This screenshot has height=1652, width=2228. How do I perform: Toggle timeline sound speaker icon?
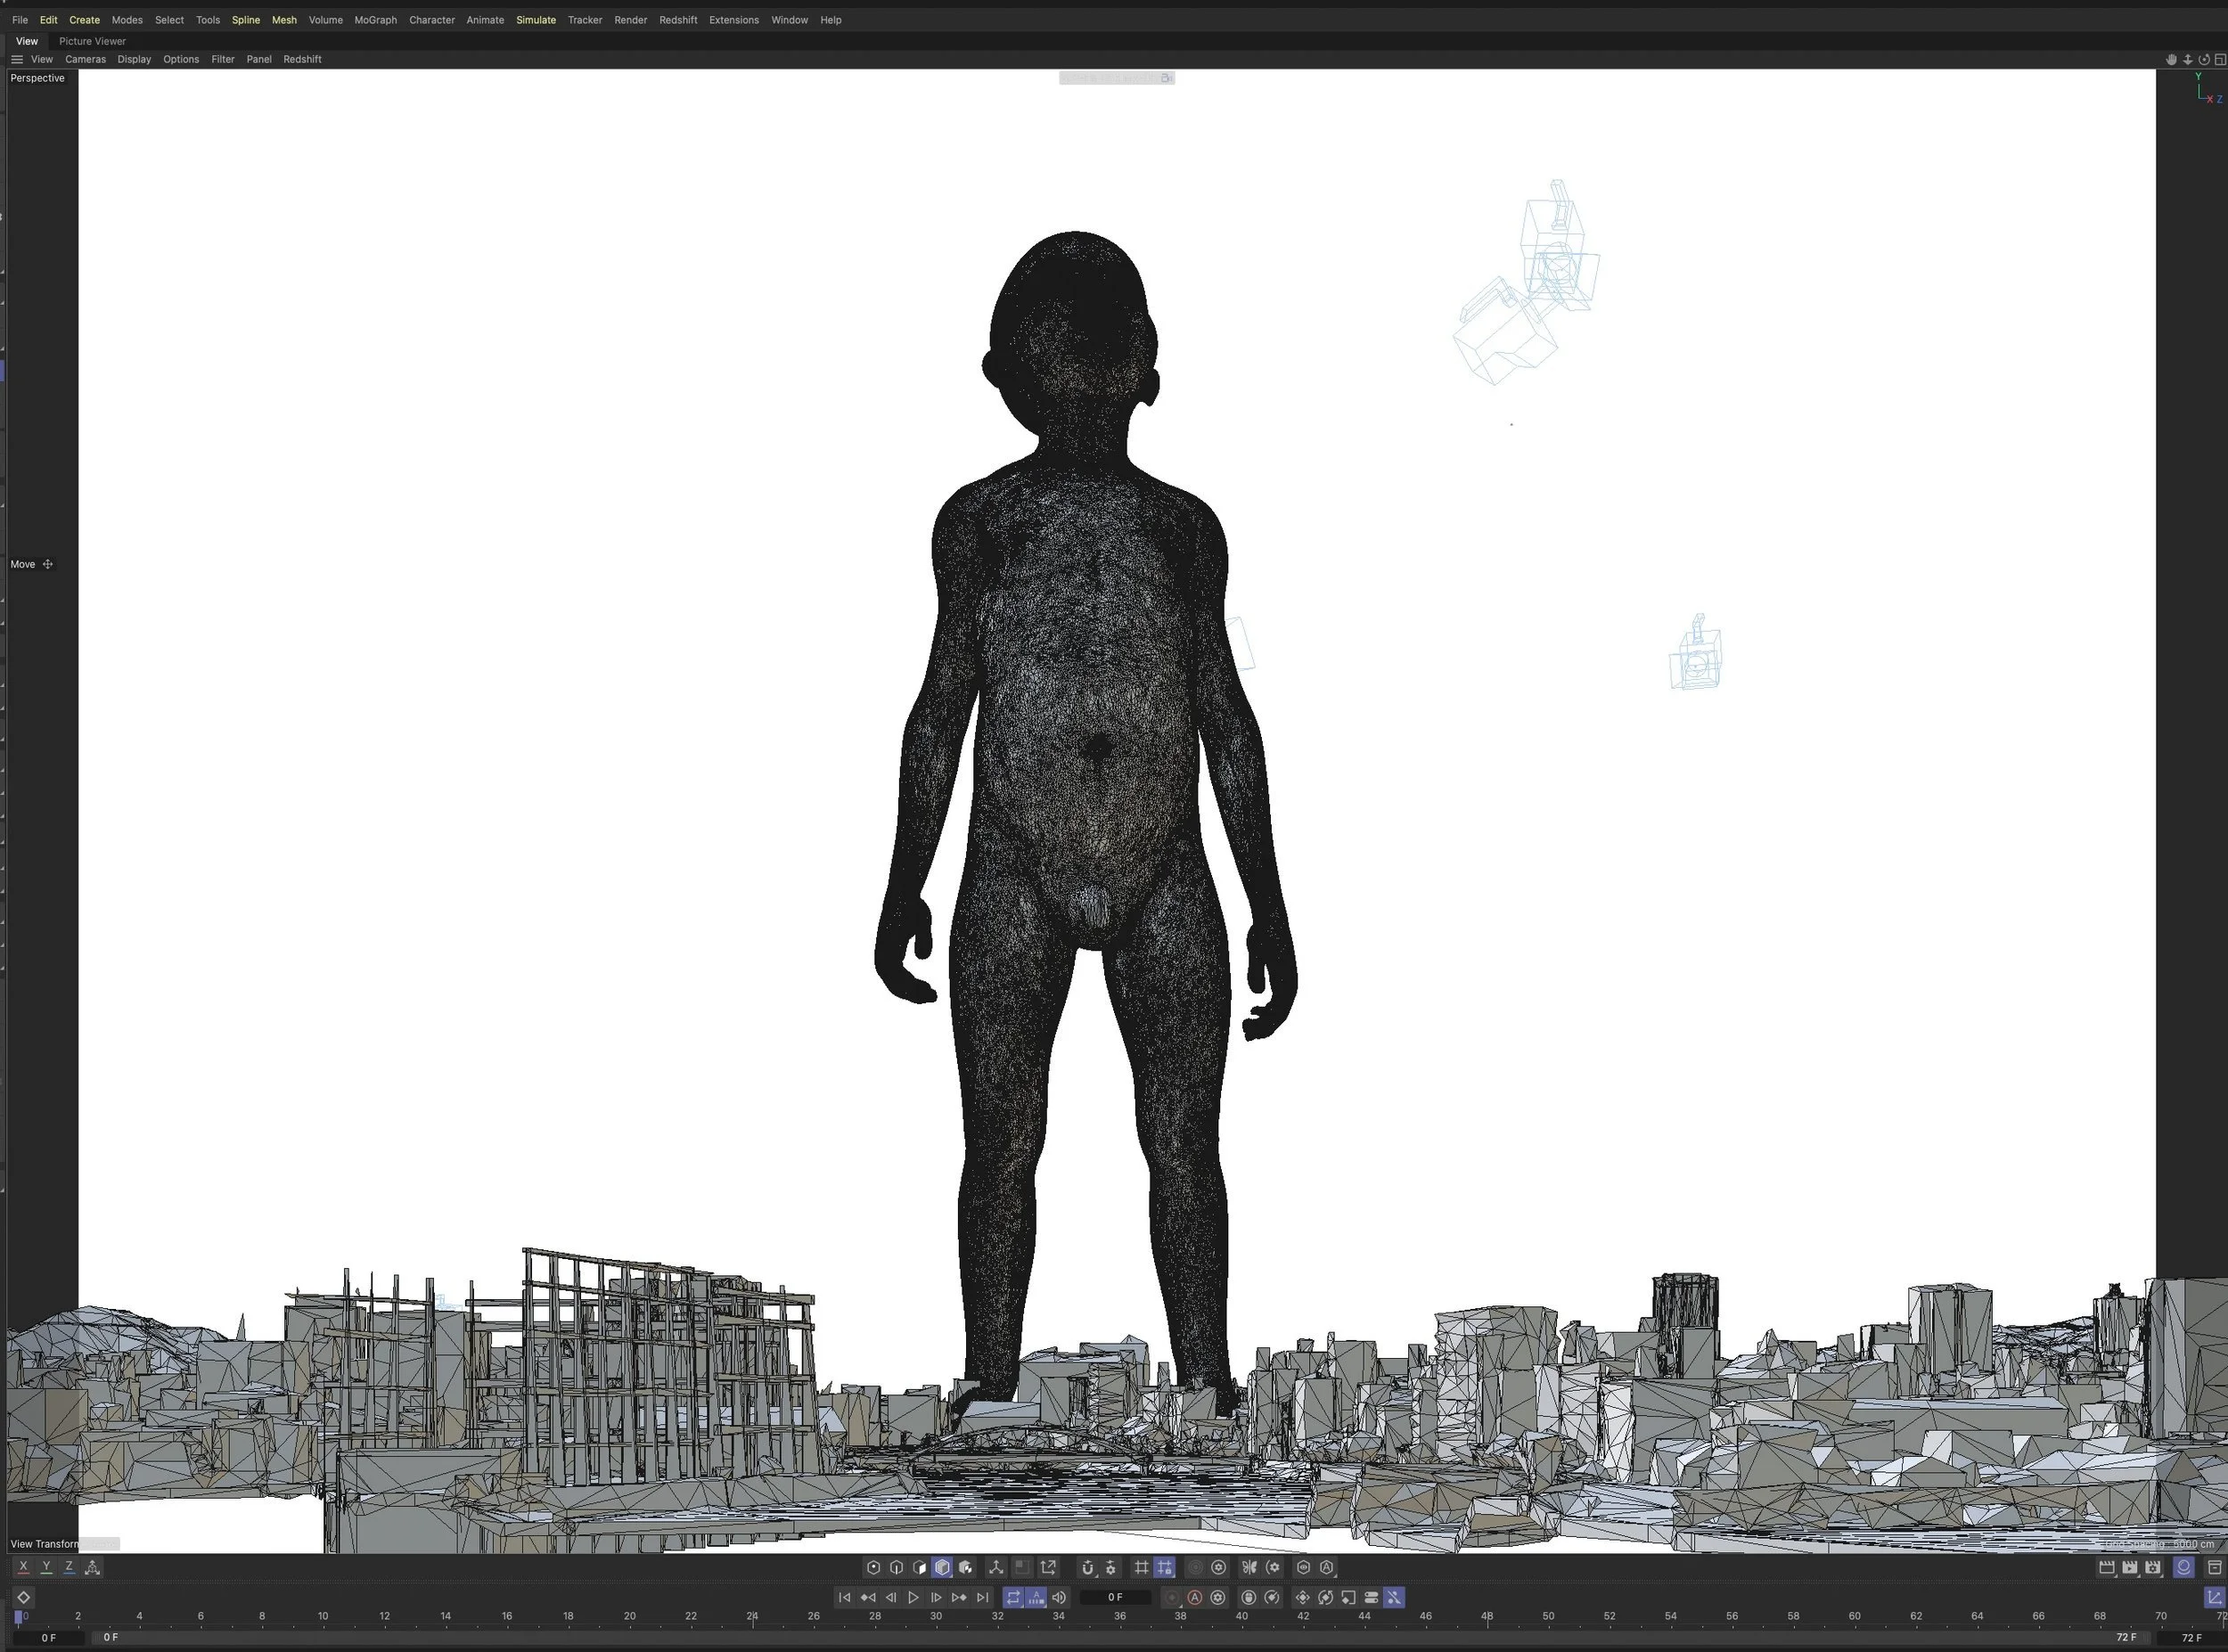pos(1059,1597)
